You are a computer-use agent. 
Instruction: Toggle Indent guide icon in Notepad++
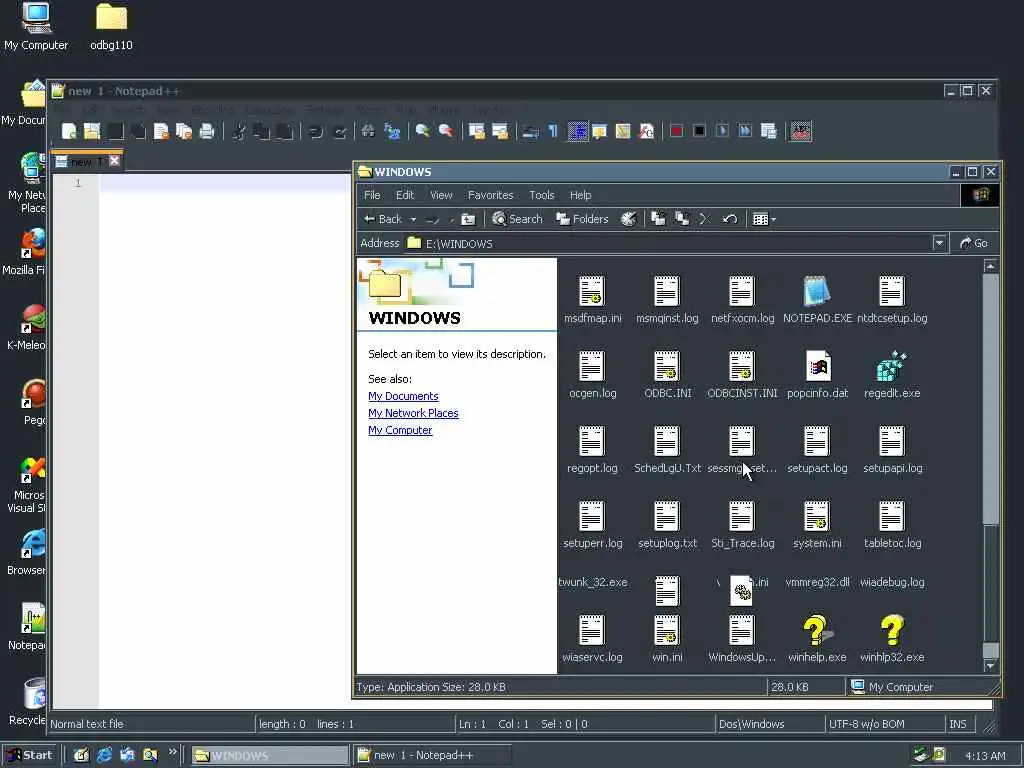[x=577, y=131]
